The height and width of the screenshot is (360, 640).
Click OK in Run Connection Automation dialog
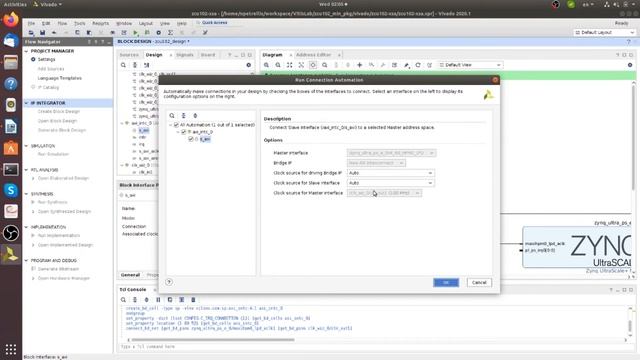[x=446, y=282]
